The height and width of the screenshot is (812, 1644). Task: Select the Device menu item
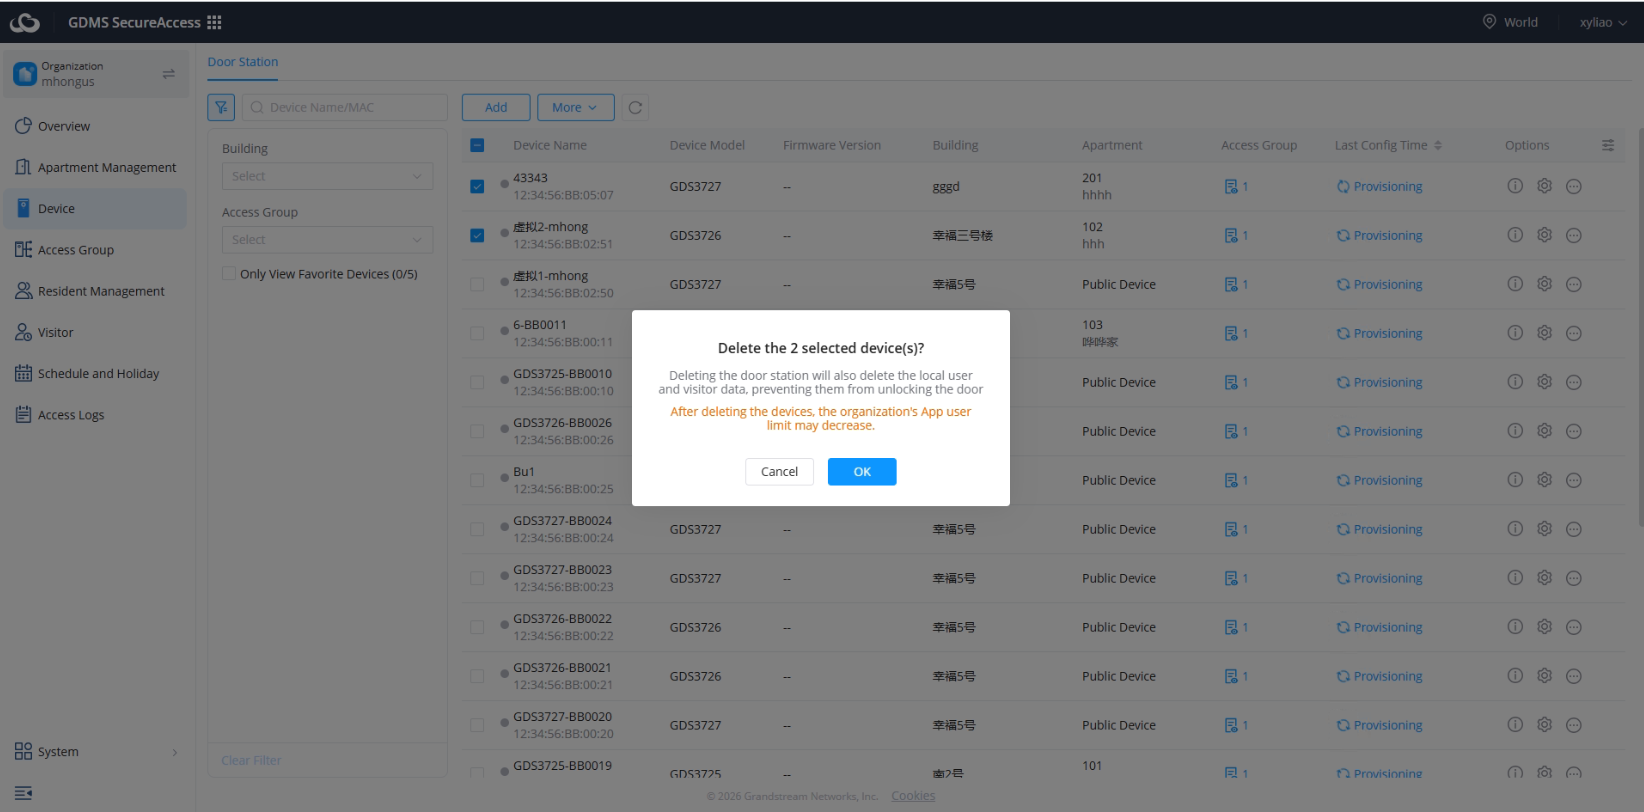96,208
